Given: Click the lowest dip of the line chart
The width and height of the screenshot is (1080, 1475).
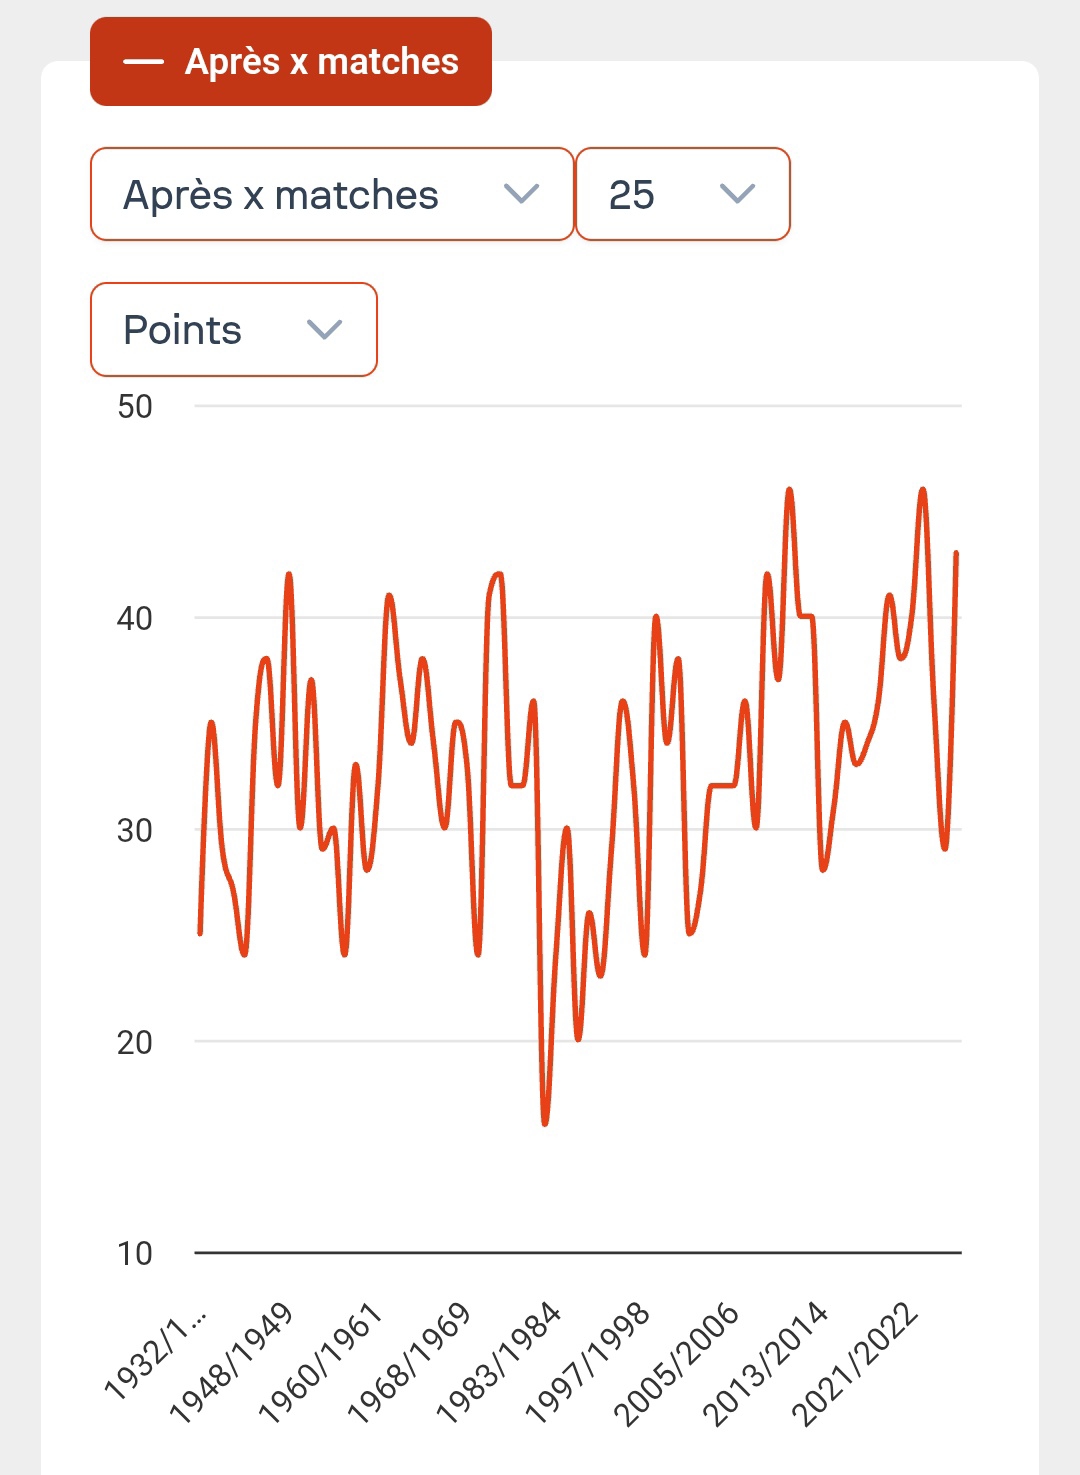Looking at the screenshot, I should [x=545, y=1123].
